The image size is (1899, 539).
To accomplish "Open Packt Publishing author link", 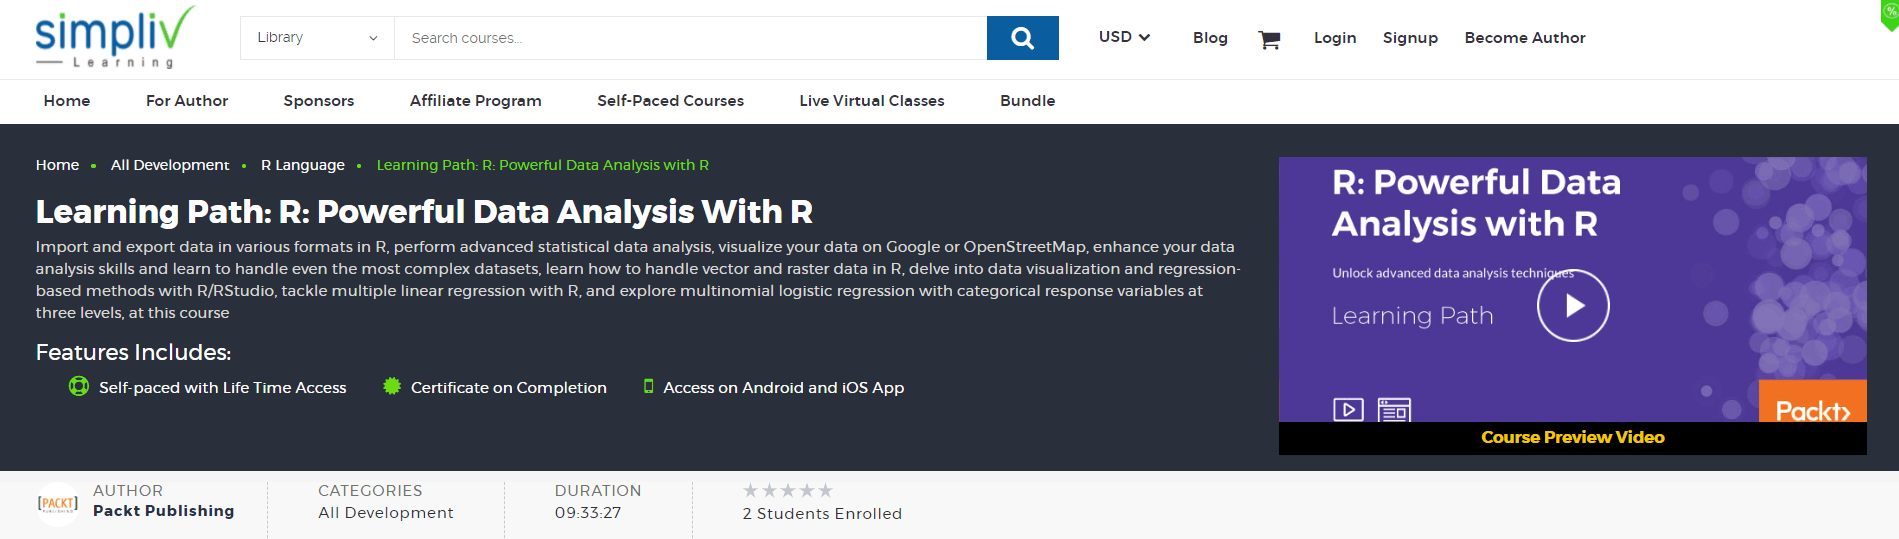I will tap(164, 511).
